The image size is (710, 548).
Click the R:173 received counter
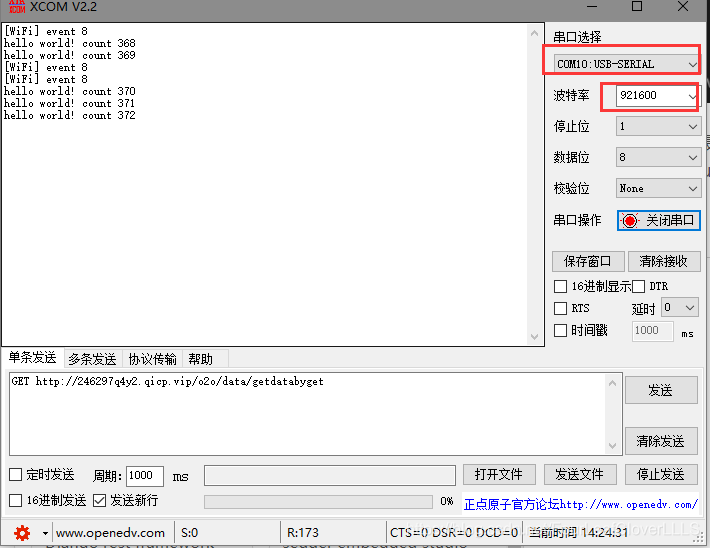pos(303,533)
